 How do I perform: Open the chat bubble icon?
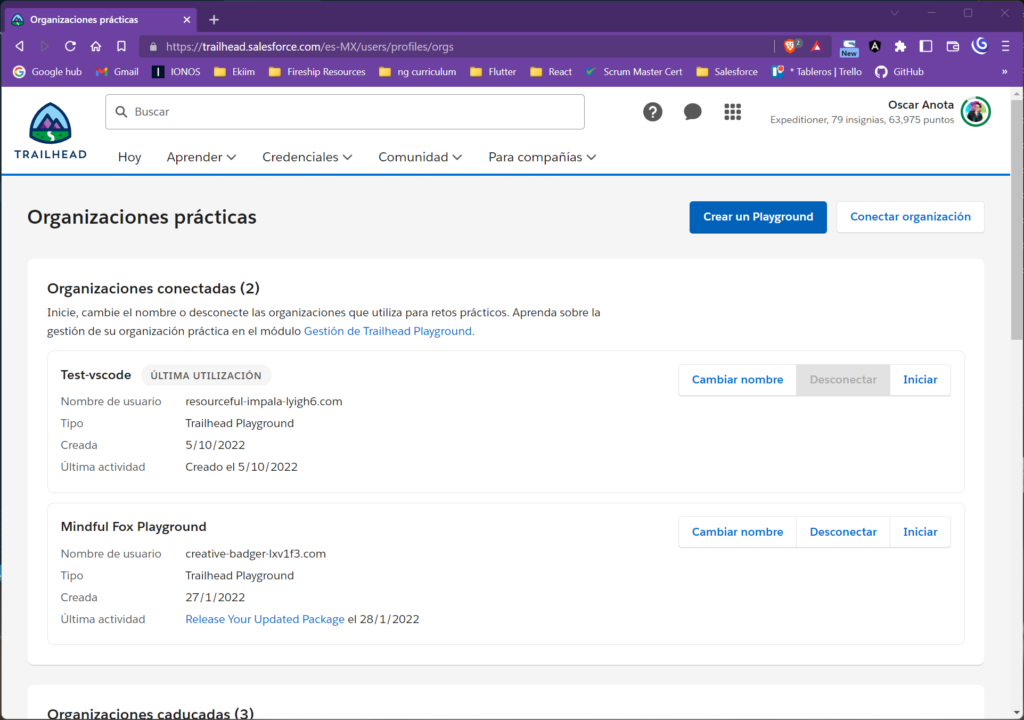692,112
